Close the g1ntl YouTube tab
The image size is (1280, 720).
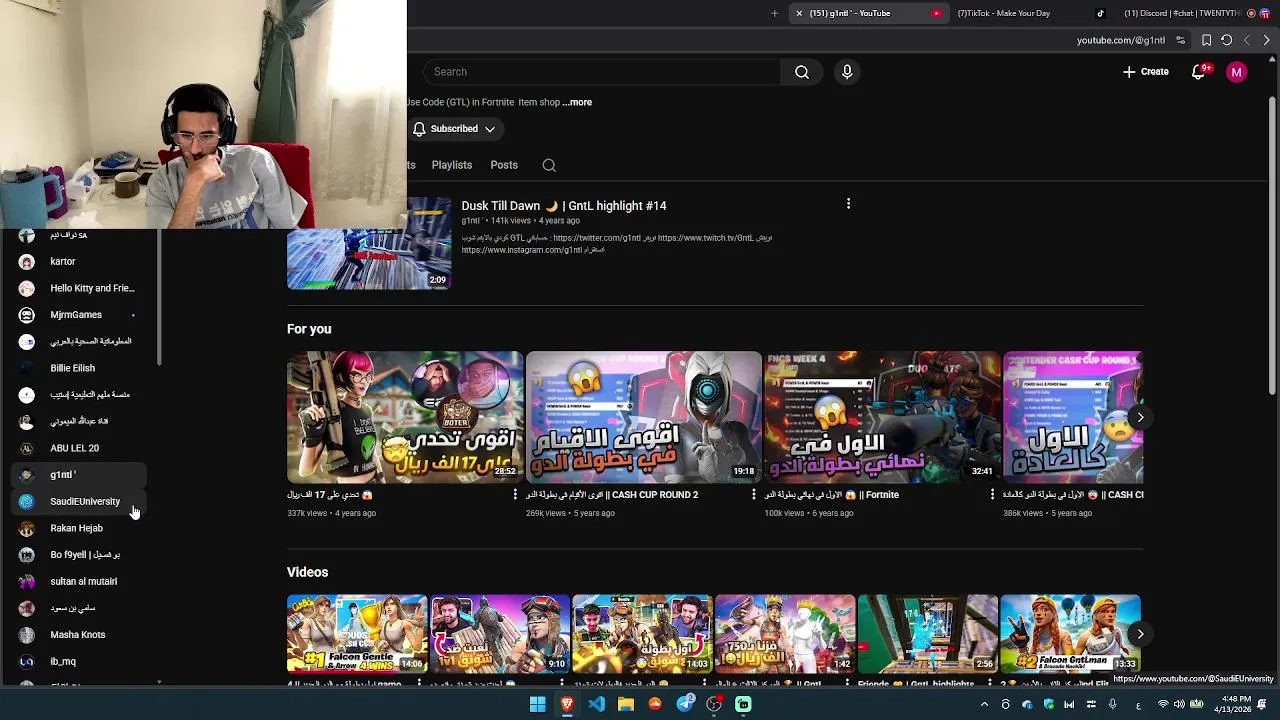[798, 13]
